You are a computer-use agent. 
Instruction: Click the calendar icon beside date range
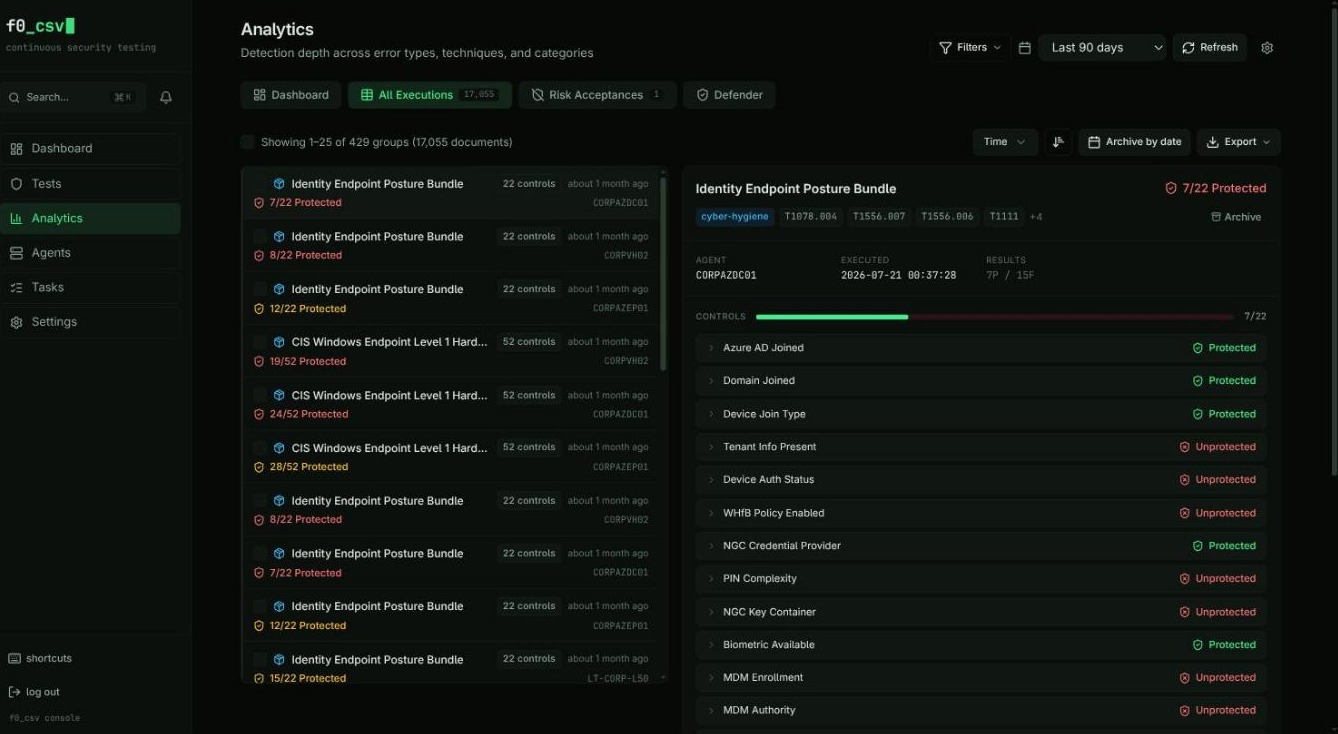pos(1024,48)
